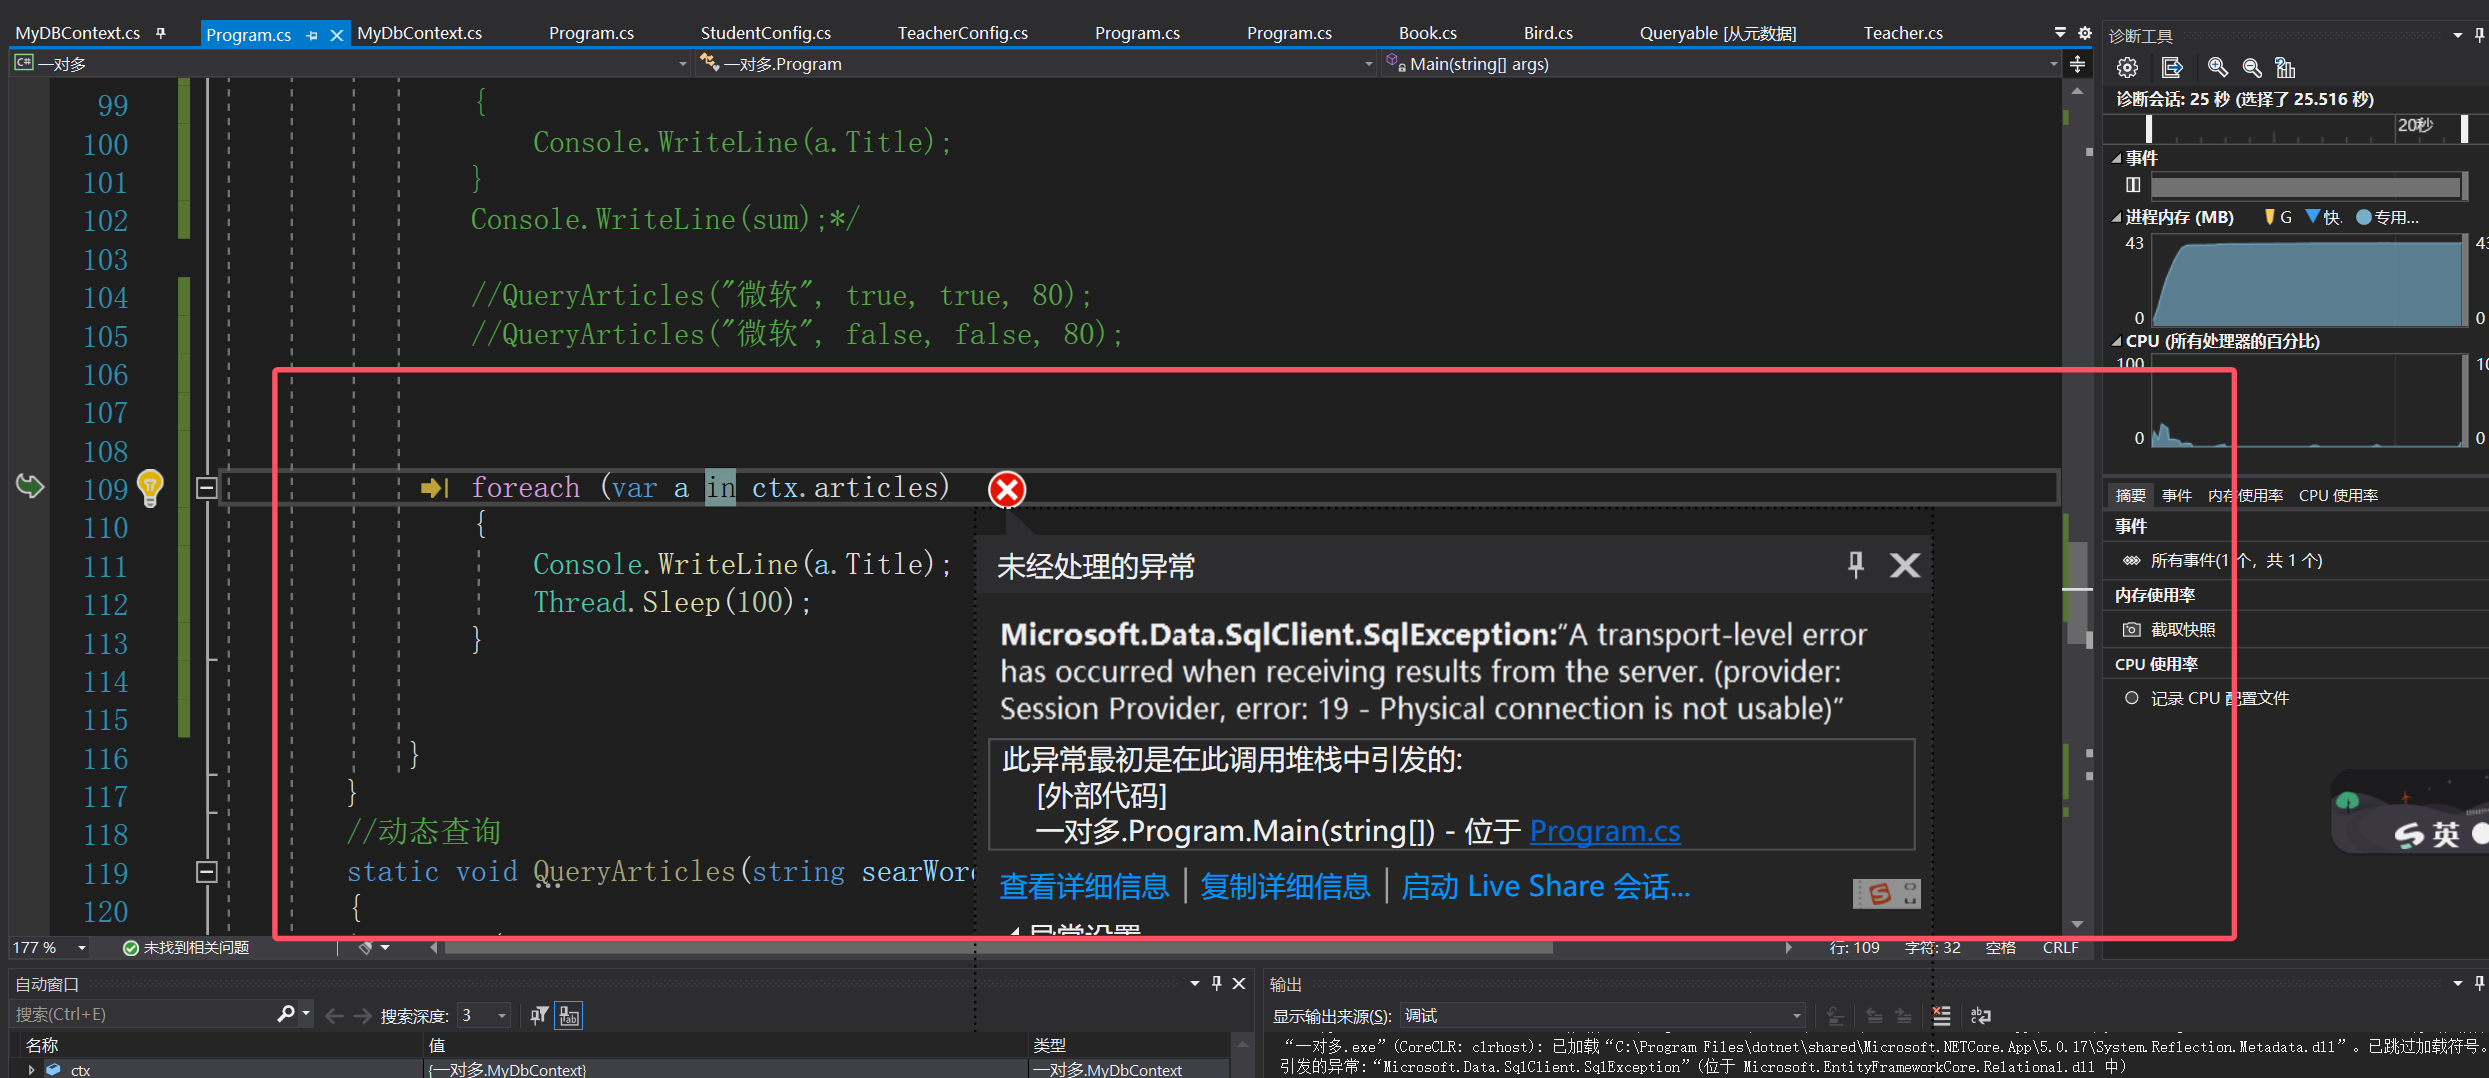
Task: Select the 事件 tab in Diagnostic Tools
Action: pyautogui.click(x=2177, y=494)
